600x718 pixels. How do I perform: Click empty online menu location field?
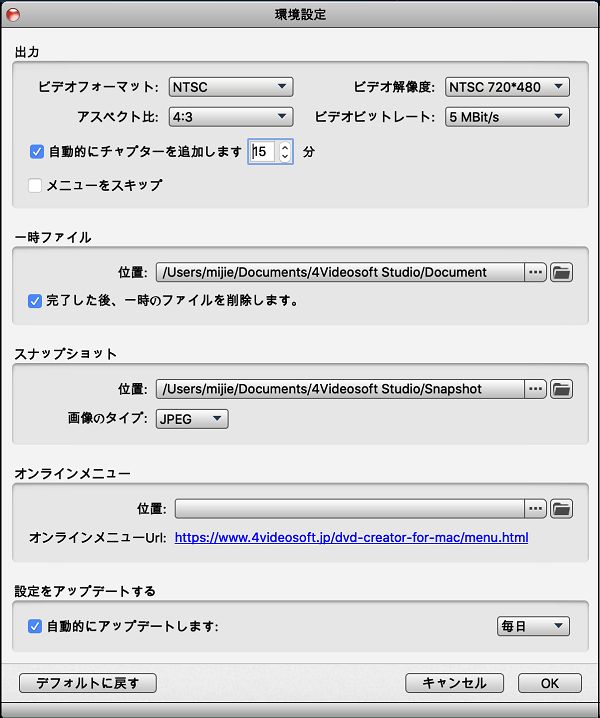click(350, 509)
